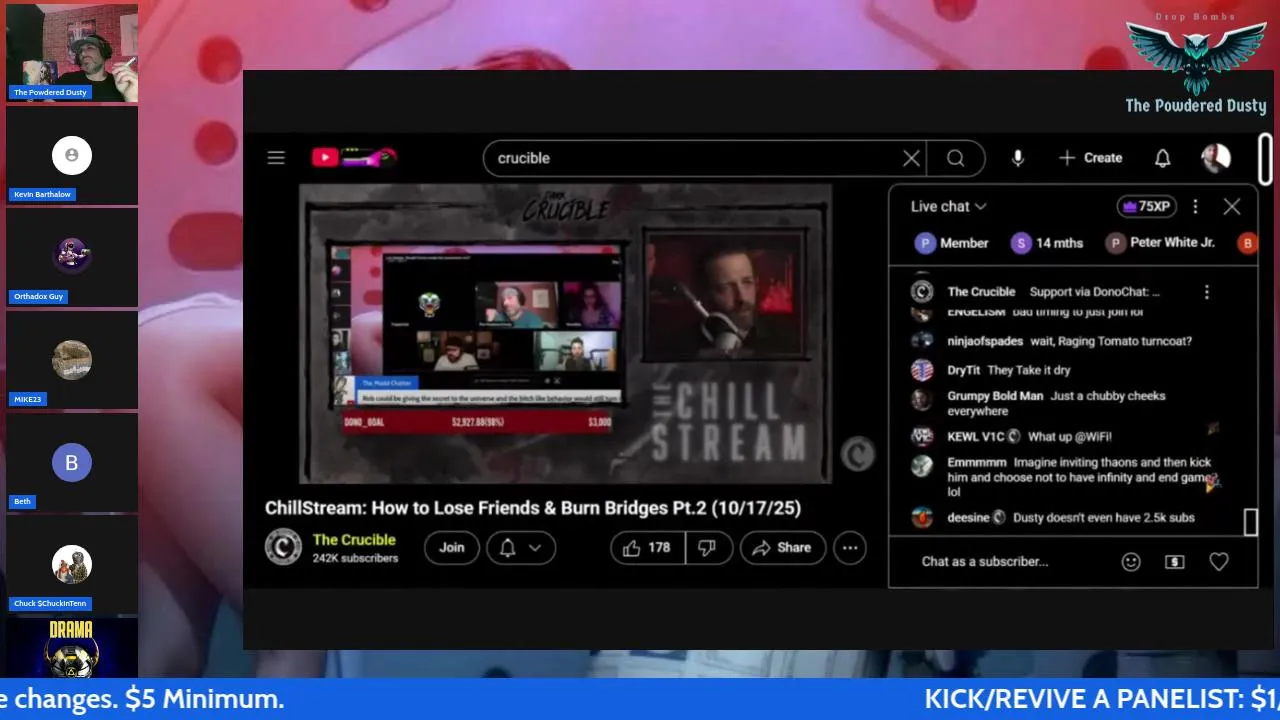Click the Join membership button
Image resolution: width=1280 pixels, height=720 pixels.
point(451,547)
